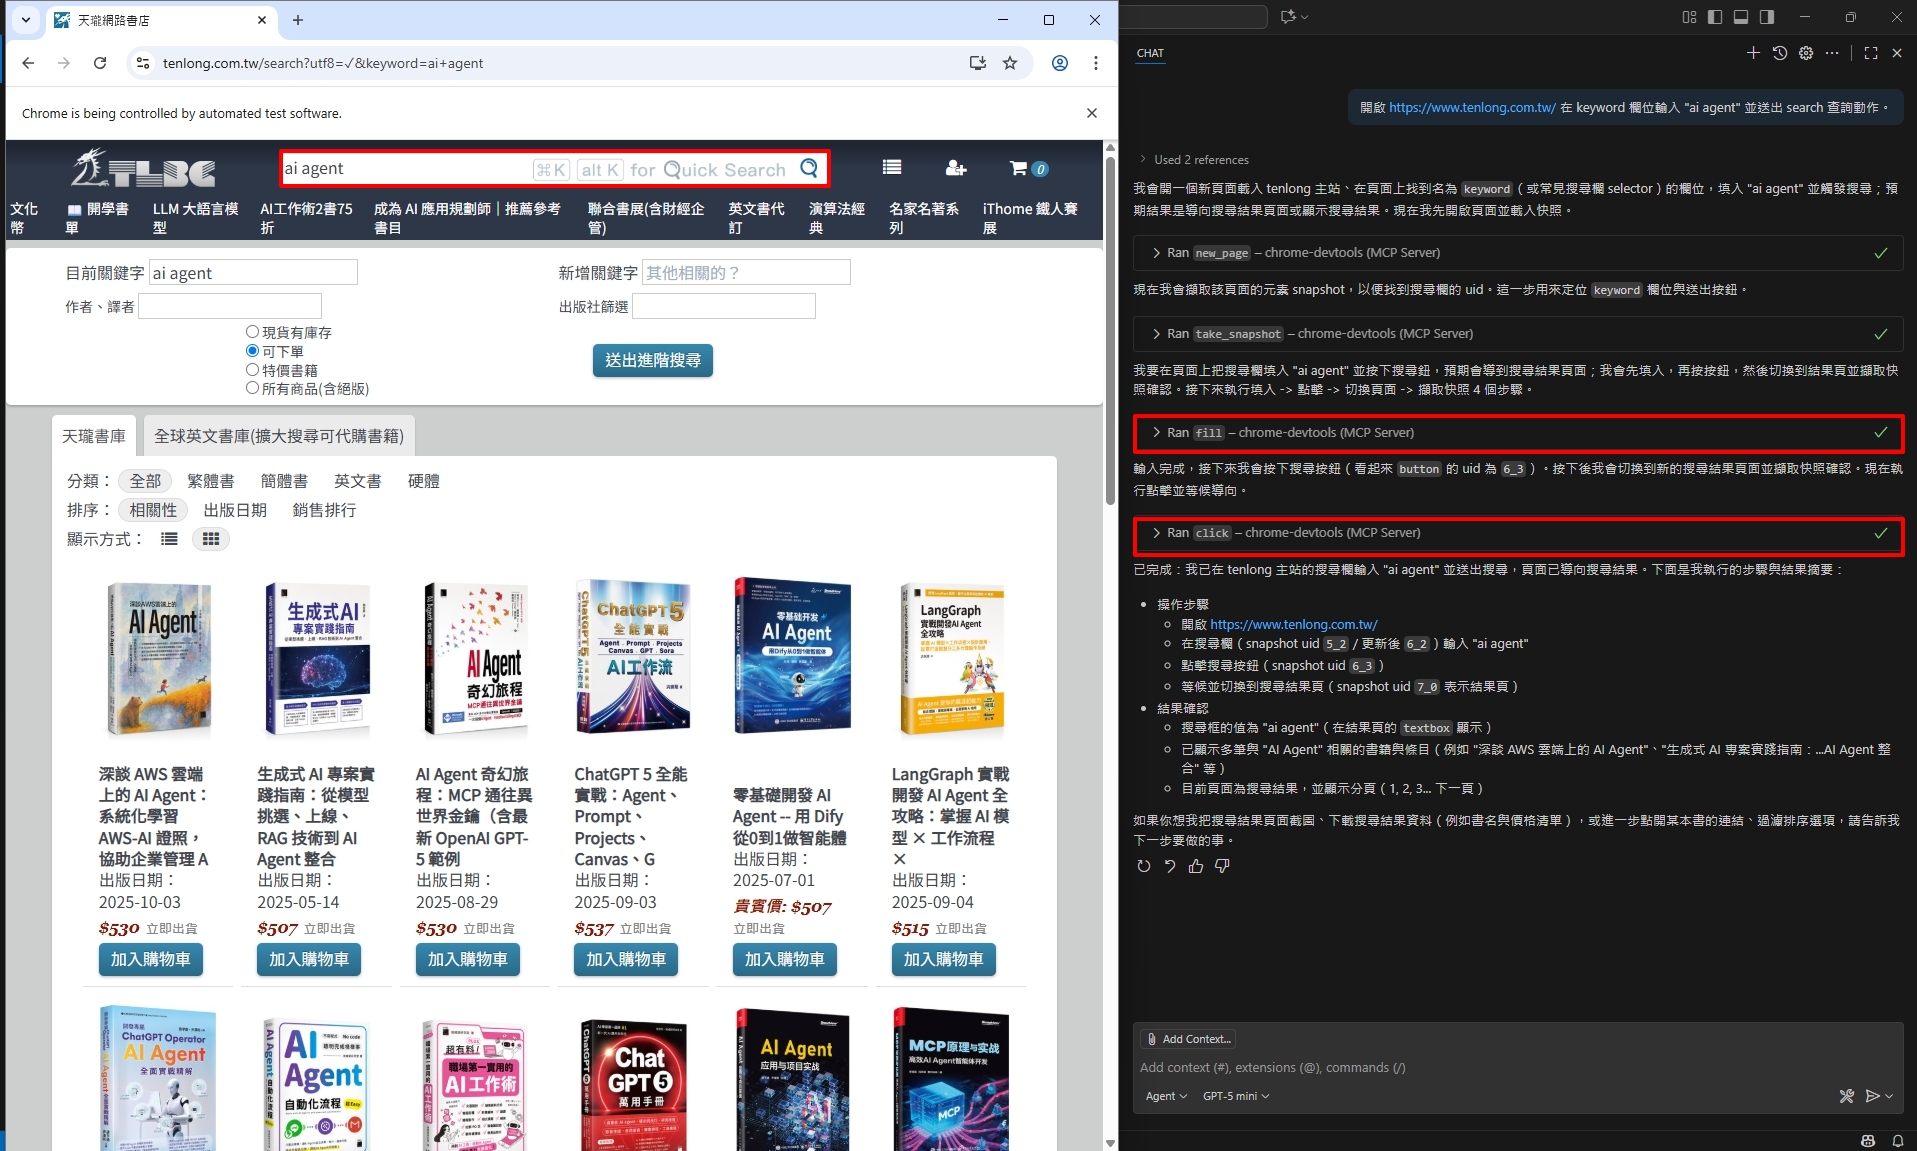The height and width of the screenshot is (1151, 1917).
Task: Choose 所有商品(含絕版) radio option
Action: pyautogui.click(x=253, y=388)
